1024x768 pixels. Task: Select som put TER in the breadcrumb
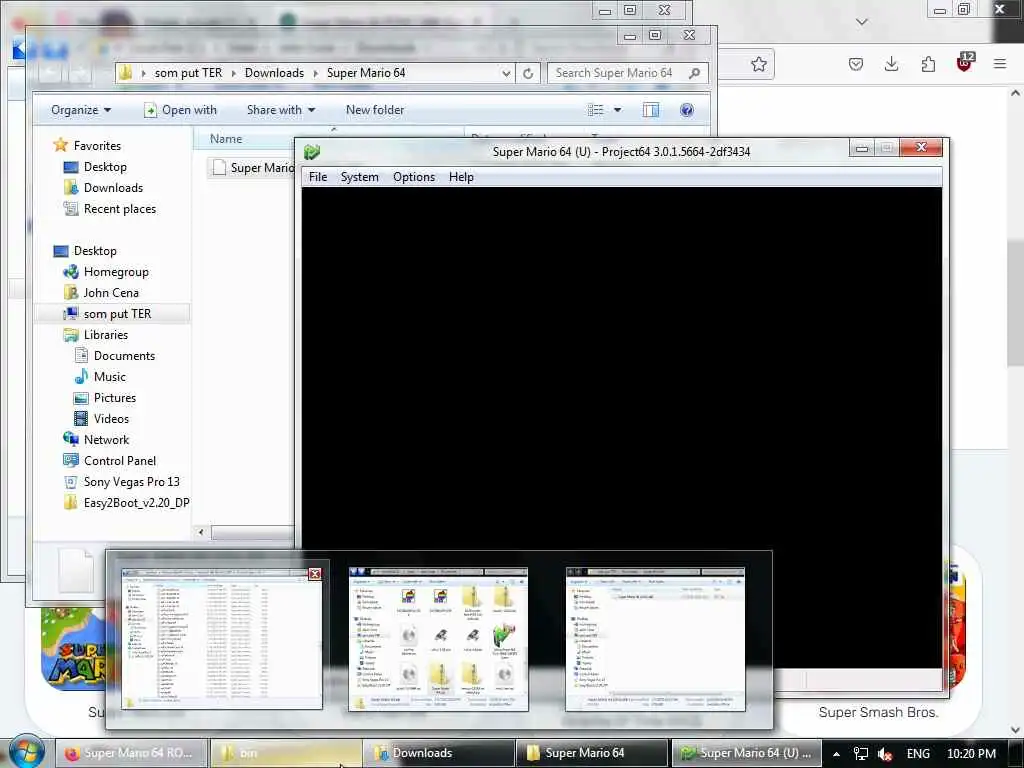click(188, 73)
